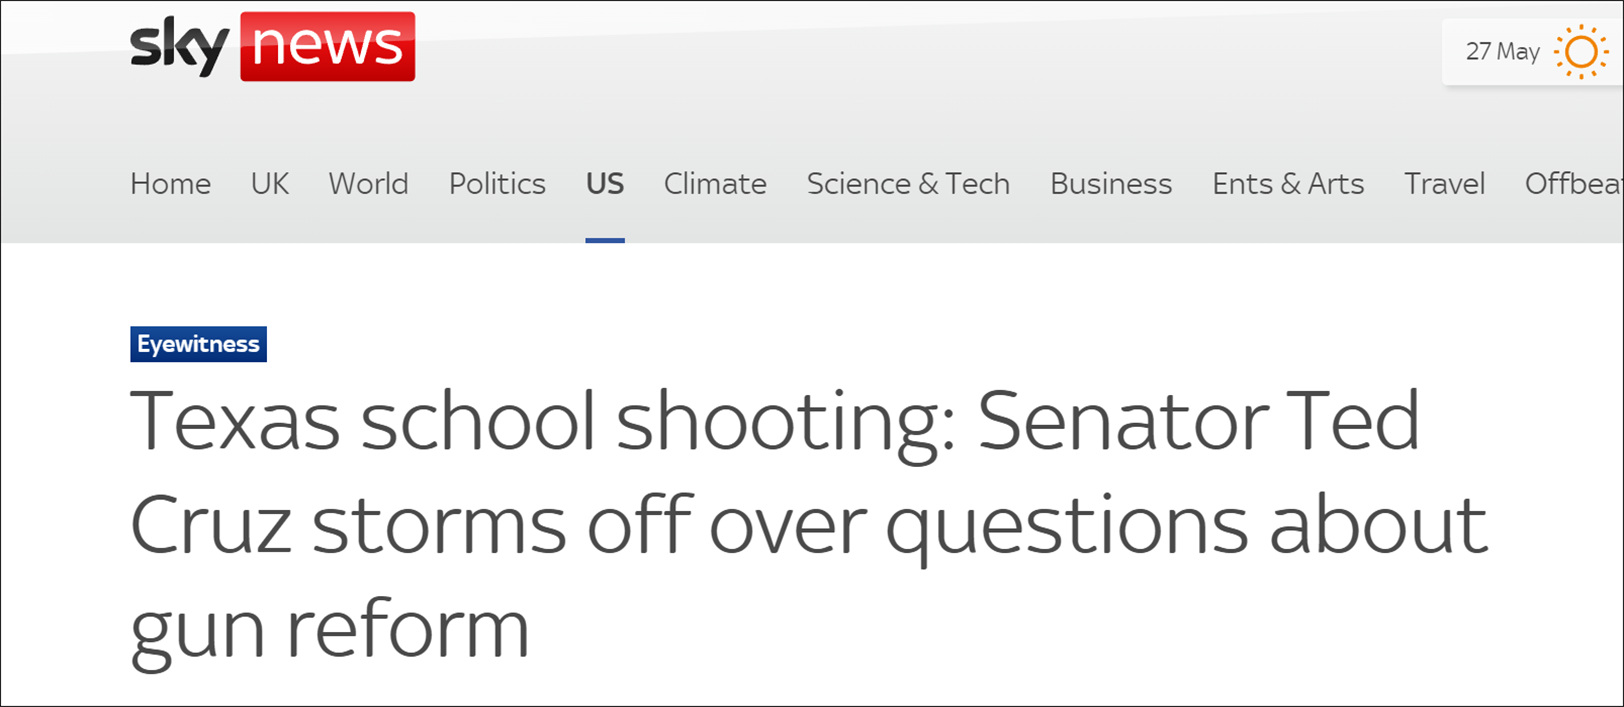This screenshot has height=707, width=1624.
Task: Select the Travel menu item
Action: 1444,184
